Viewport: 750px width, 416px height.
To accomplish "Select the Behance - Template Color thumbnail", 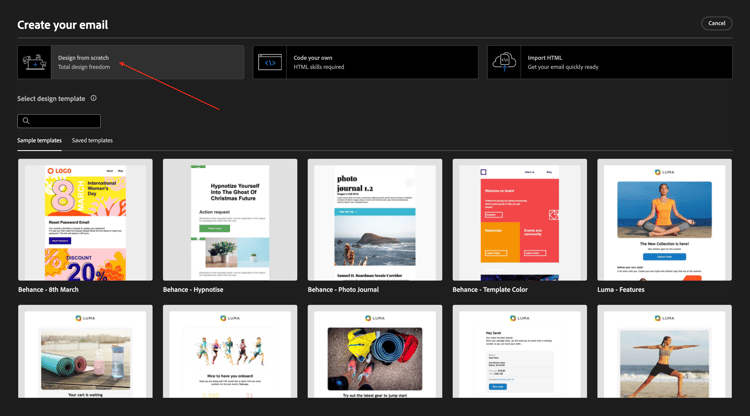I will click(519, 220).
